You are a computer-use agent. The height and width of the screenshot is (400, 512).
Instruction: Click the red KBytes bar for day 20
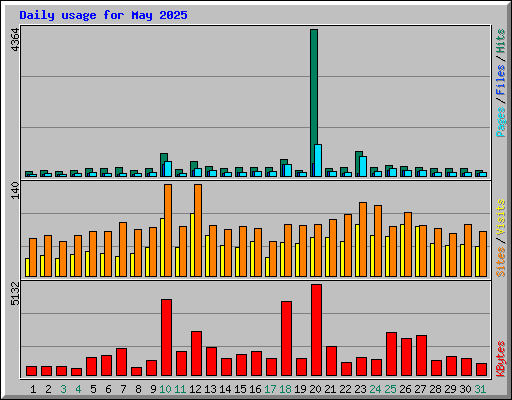[316, 330]
